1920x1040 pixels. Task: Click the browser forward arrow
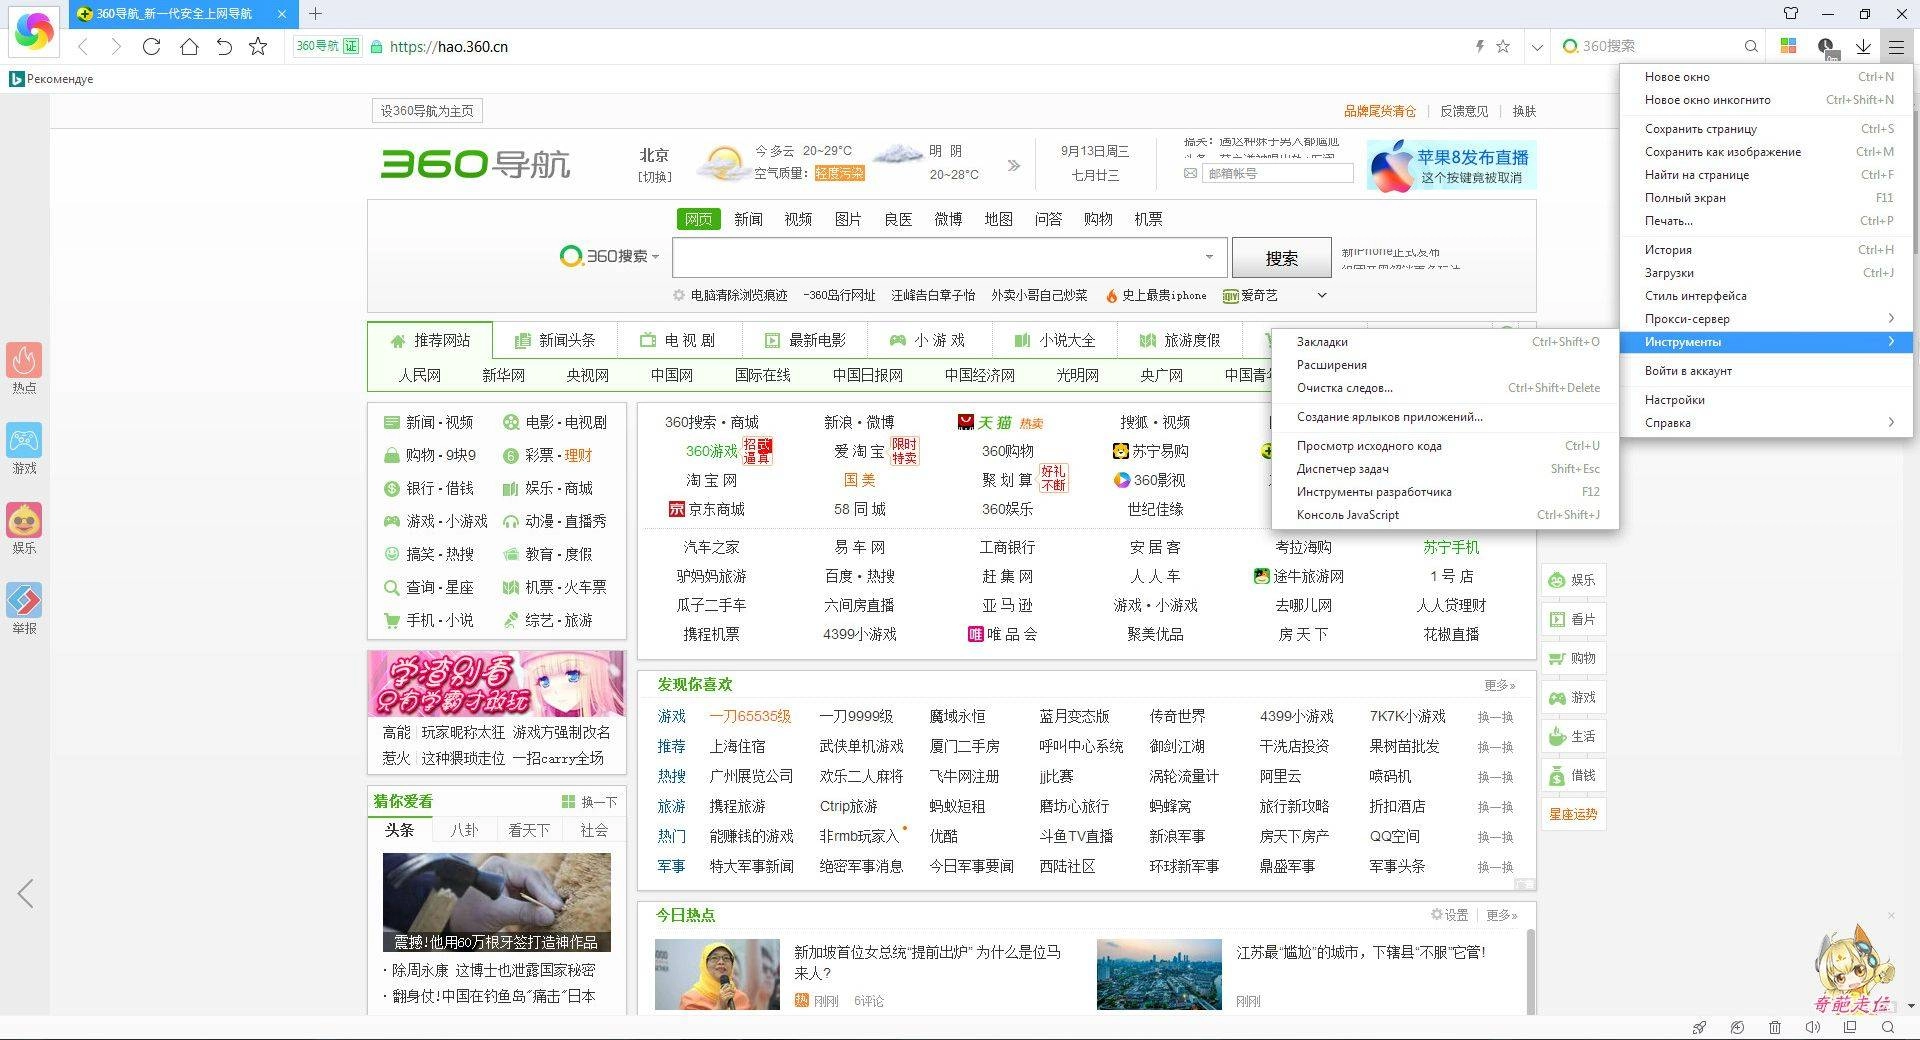point(116,47)
